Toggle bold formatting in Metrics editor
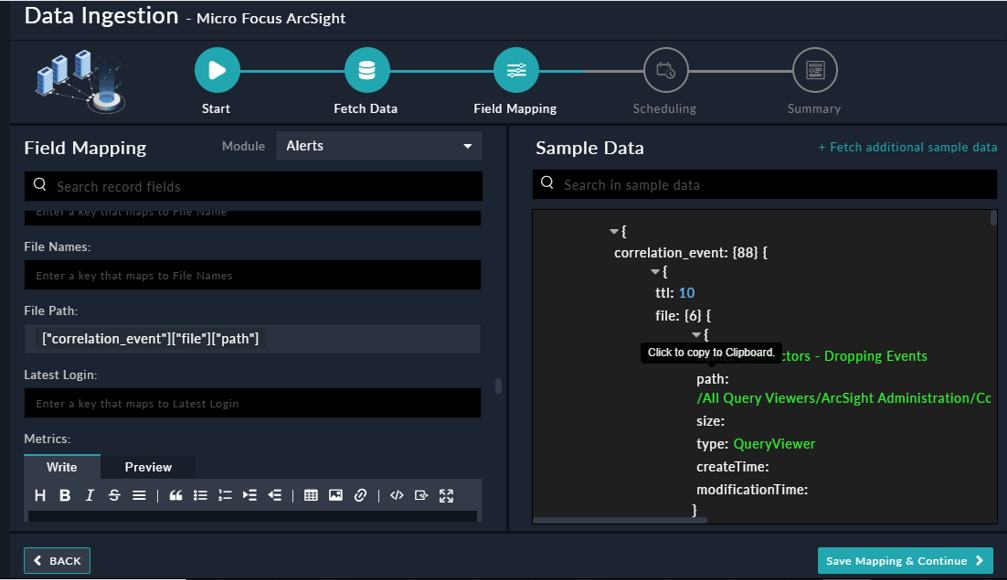 (x=65, y=495)
